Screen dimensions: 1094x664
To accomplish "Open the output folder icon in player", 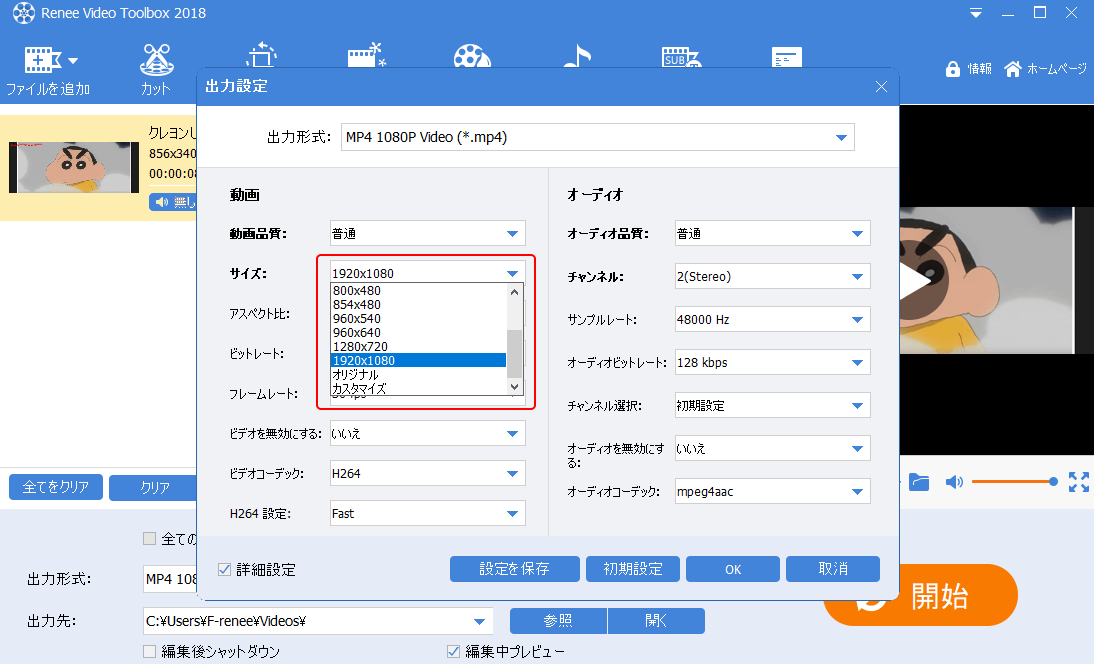I will coord(919,482).
